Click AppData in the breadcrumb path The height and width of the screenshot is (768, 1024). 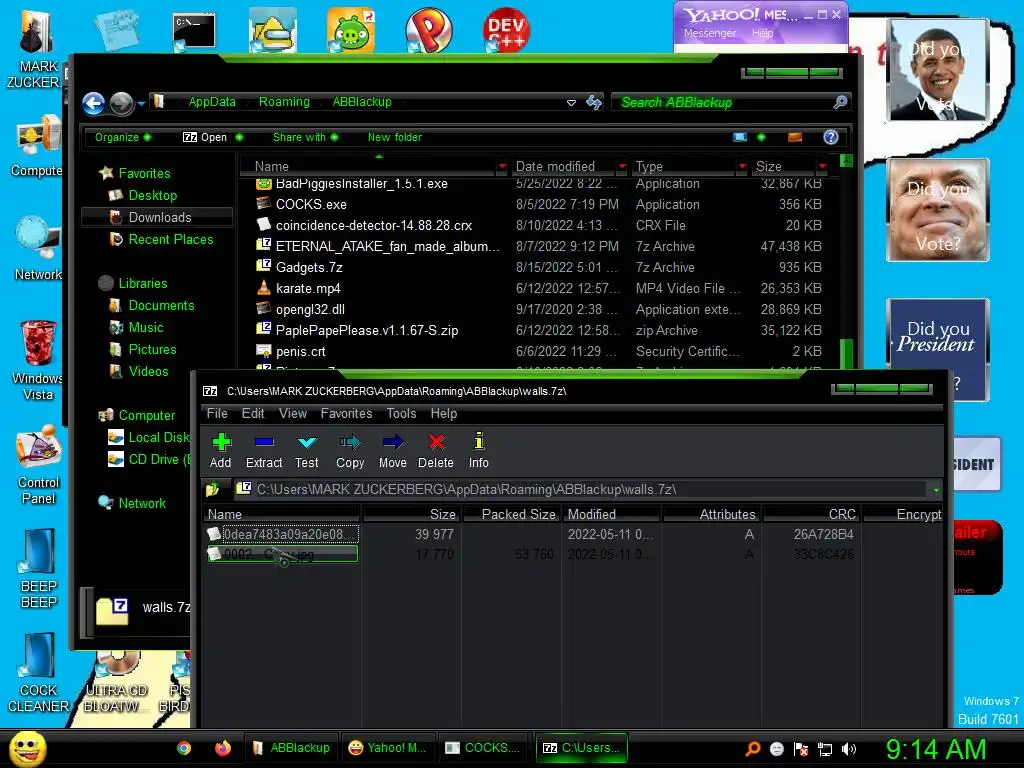click(212, 102)
